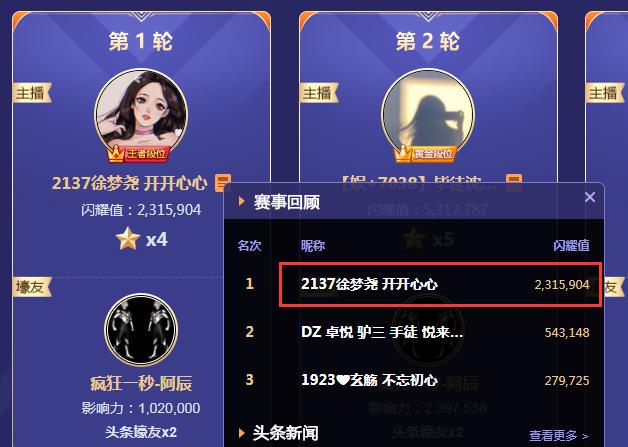Image resolution: width=628 pixels, height=447 pixels.
Task: Click the 壕友 tag in round 1 card
Action: [32, 287]
